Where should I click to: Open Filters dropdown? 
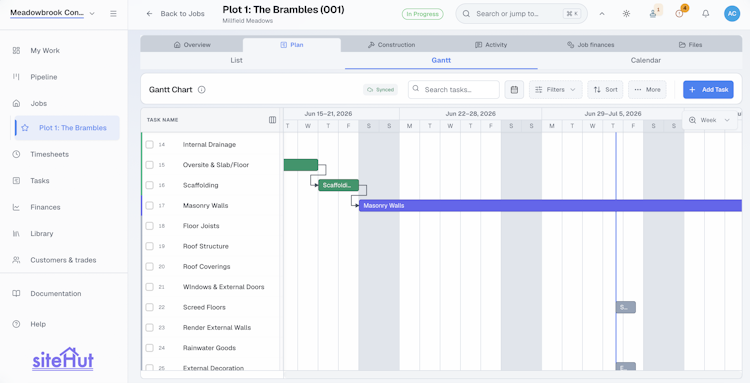point(555,89)
